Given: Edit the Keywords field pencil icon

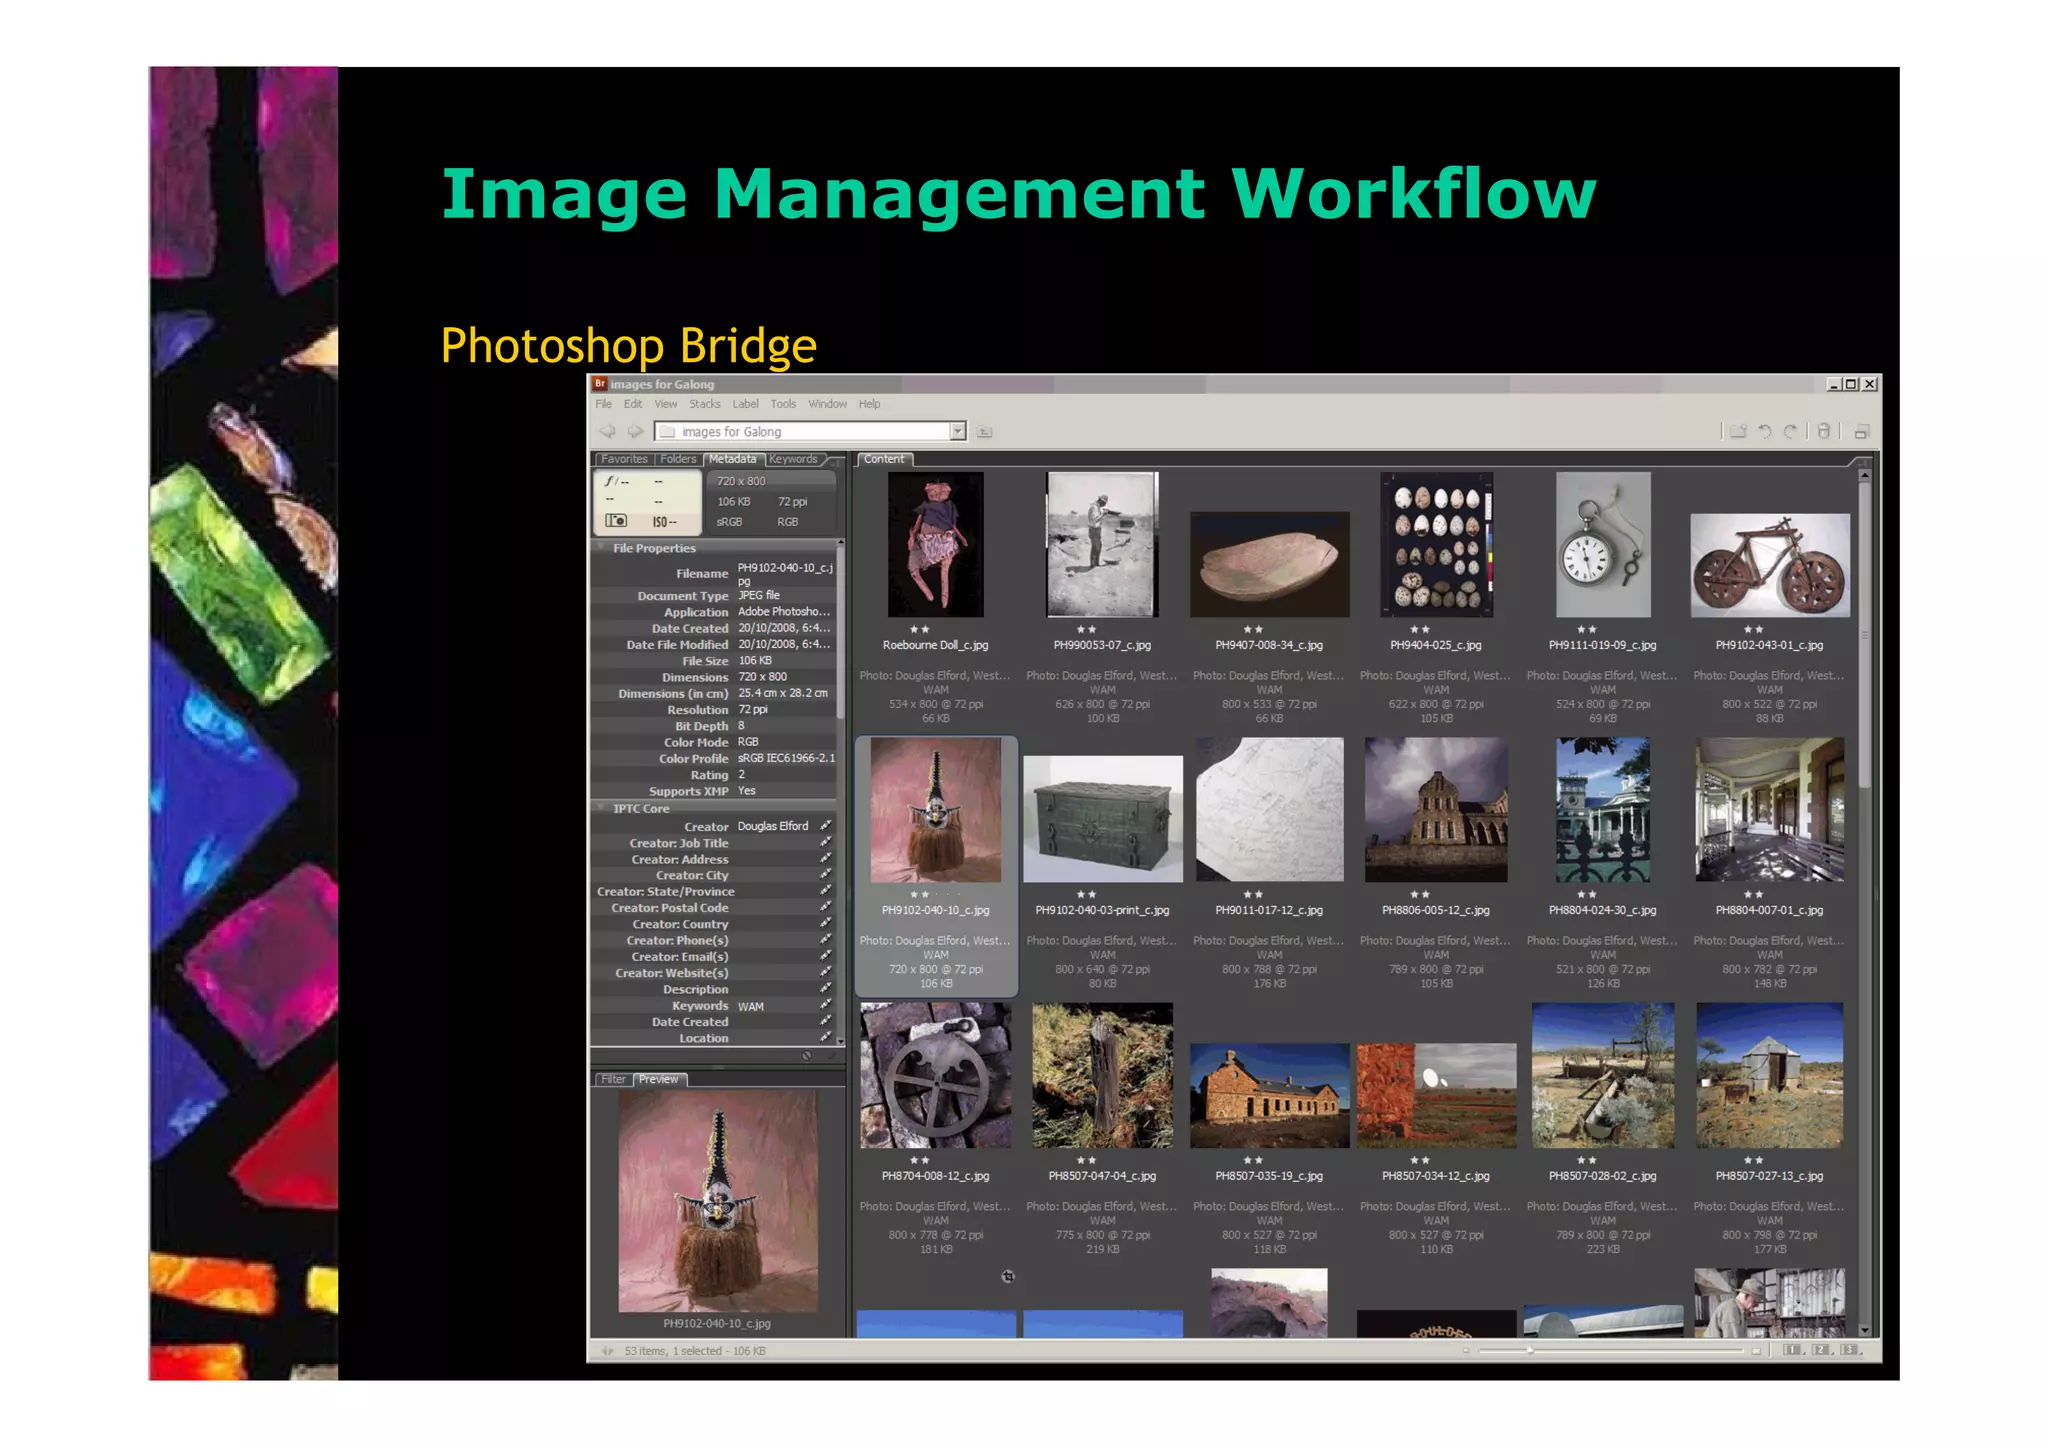Looking at the screenshot, I should click(x=825, y=1005).
